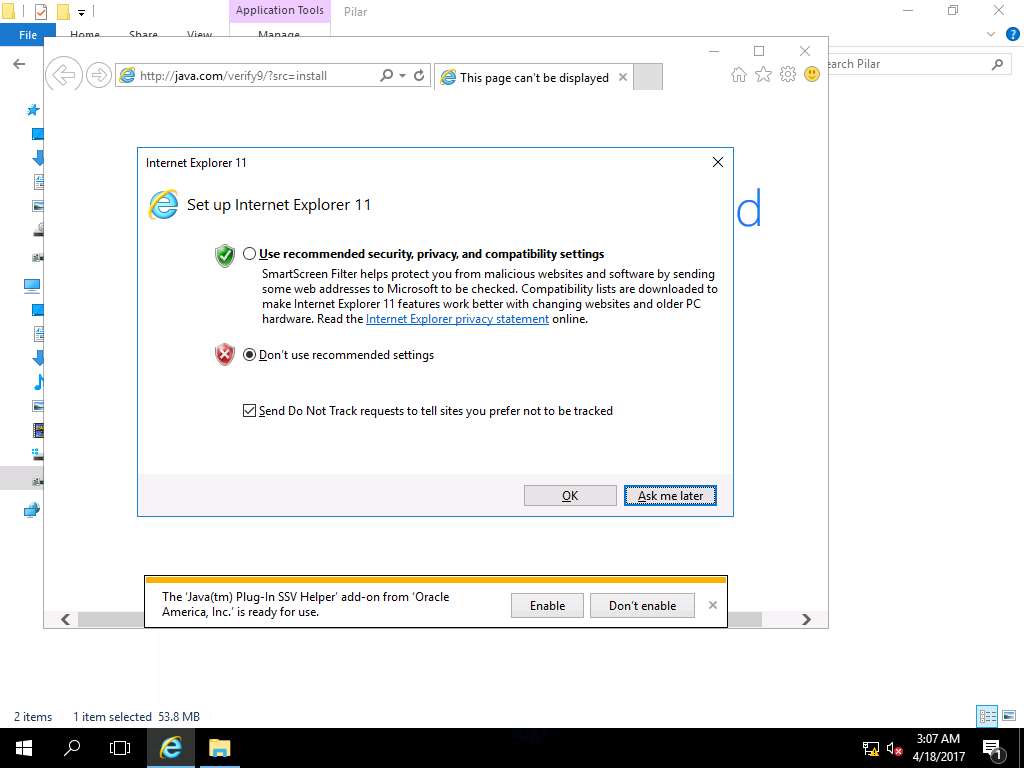Close the 'This page can't be displayed' tab
This screenshot has width=1024, height=768.
pyautogui.click(x=623, y=77)
